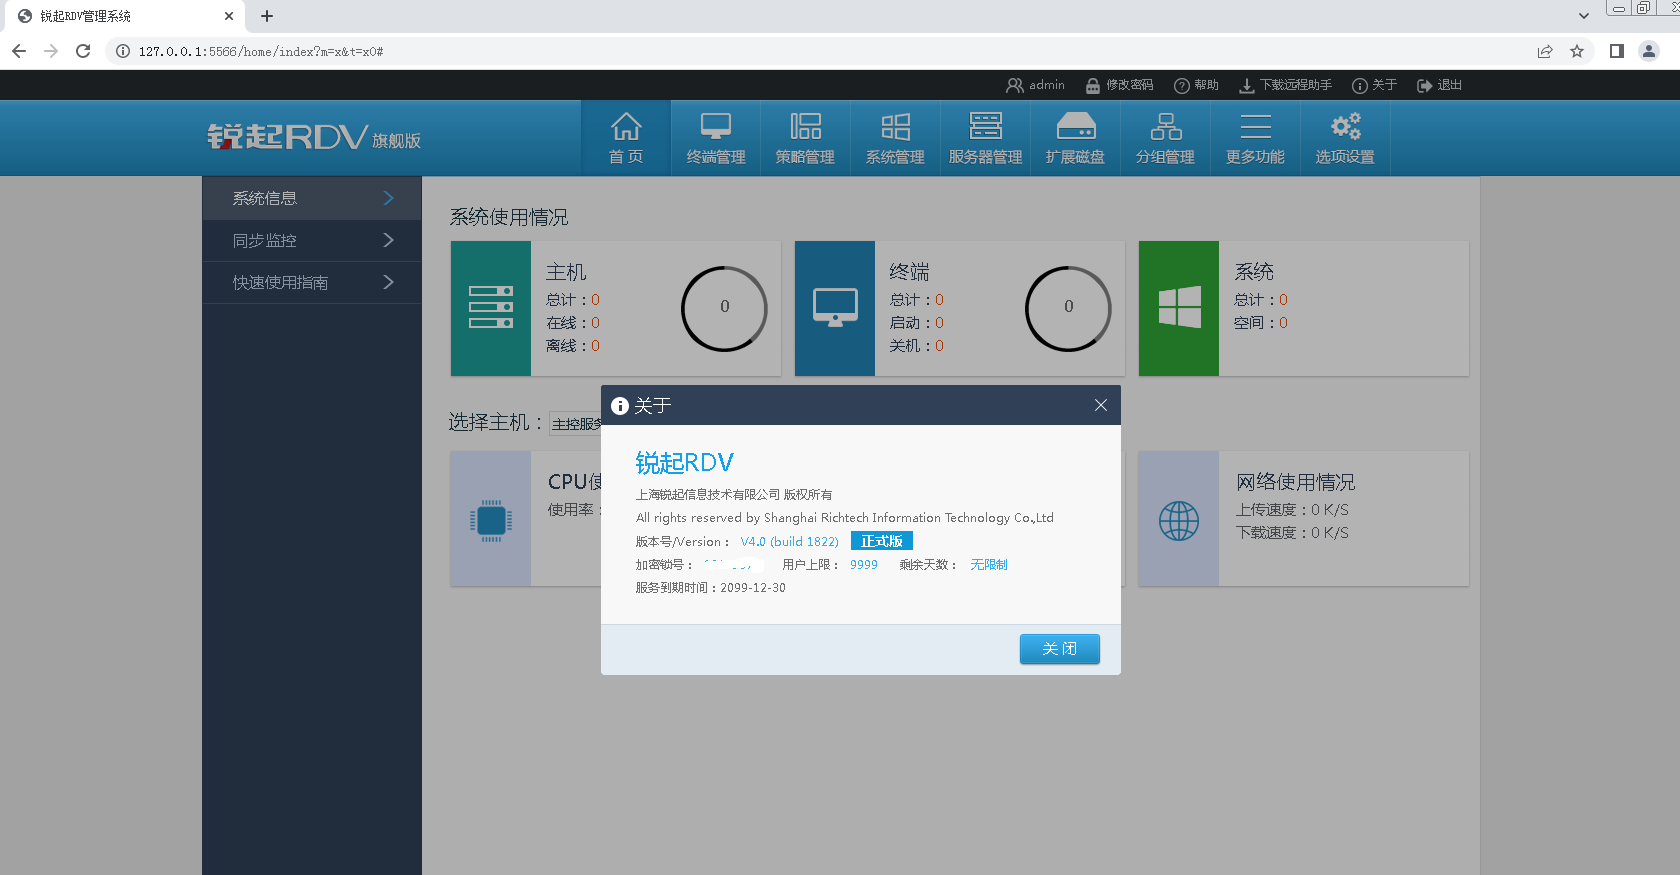Viewport: 1680px width, 875px height.
Task: Open browser side panel icon
Action: pyautogui.click(x=1616, y=51)
